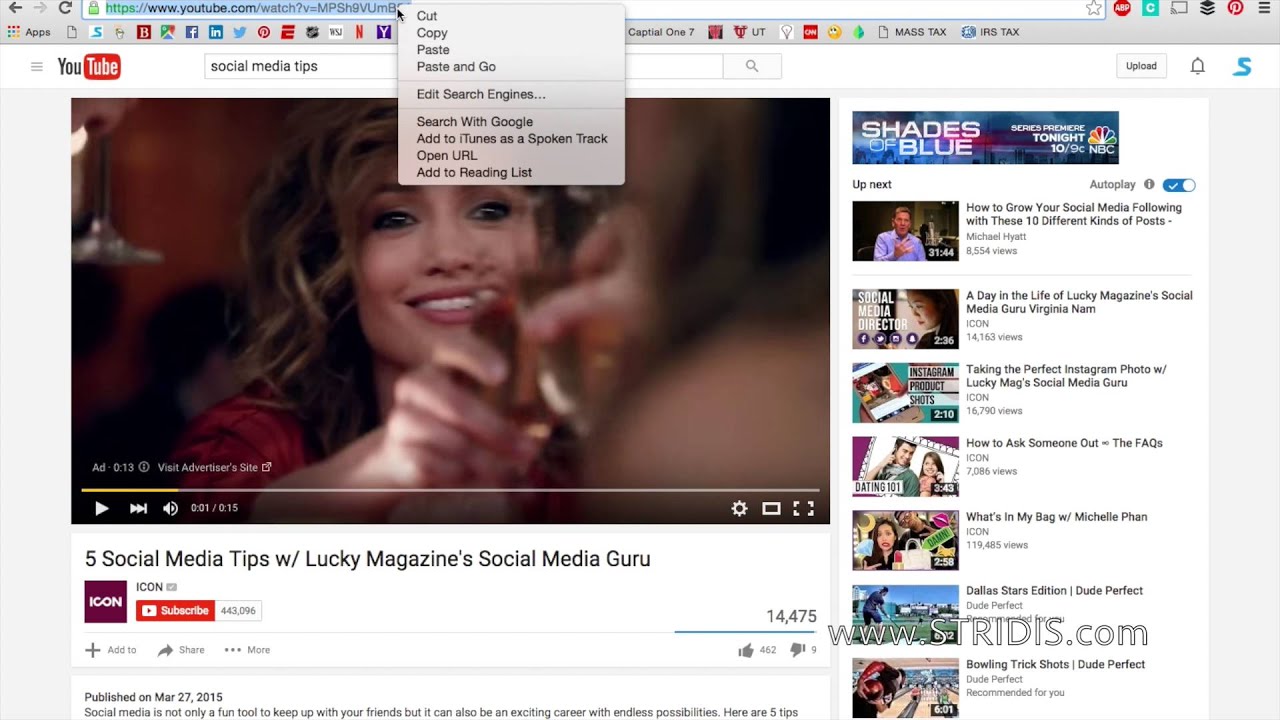Open the Google Maps bookmark icon
Viewport: 1280px width, 720px height.
[x=167, y=32]
